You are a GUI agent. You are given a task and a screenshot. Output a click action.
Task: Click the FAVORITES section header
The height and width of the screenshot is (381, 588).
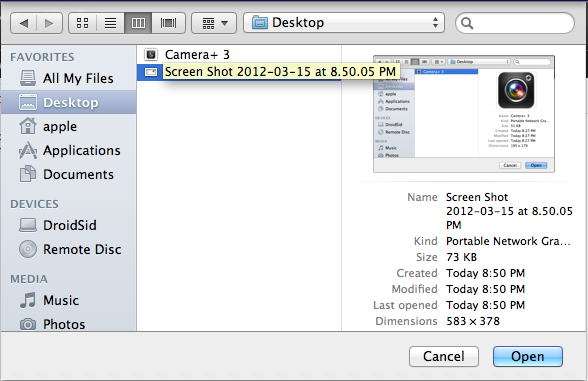coord(42,57)
